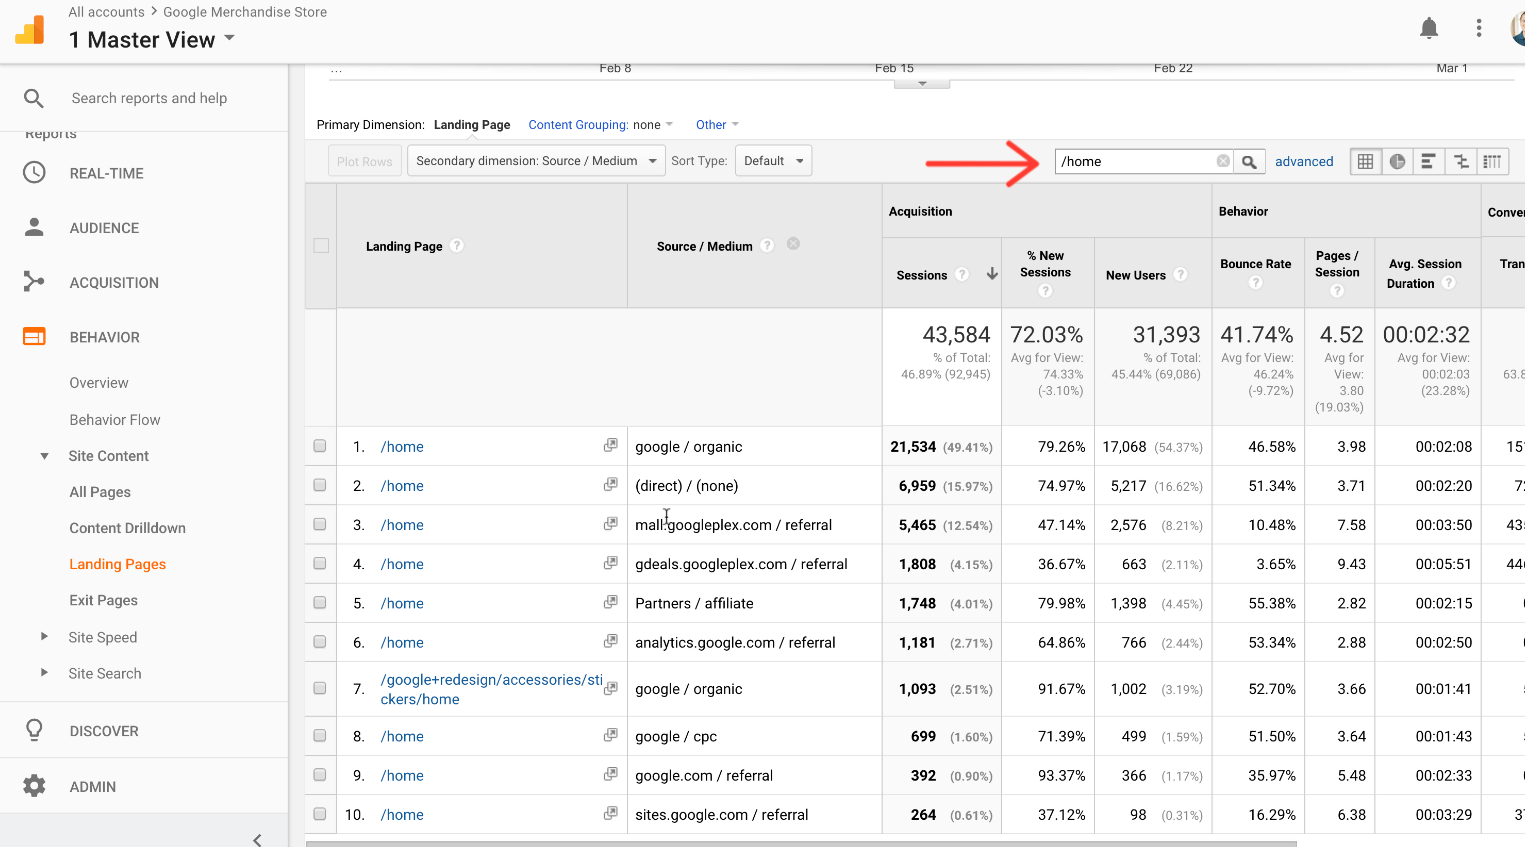Click the Audience person icon
Viewport: 1525px width, 847px height.
pos(34,227)
